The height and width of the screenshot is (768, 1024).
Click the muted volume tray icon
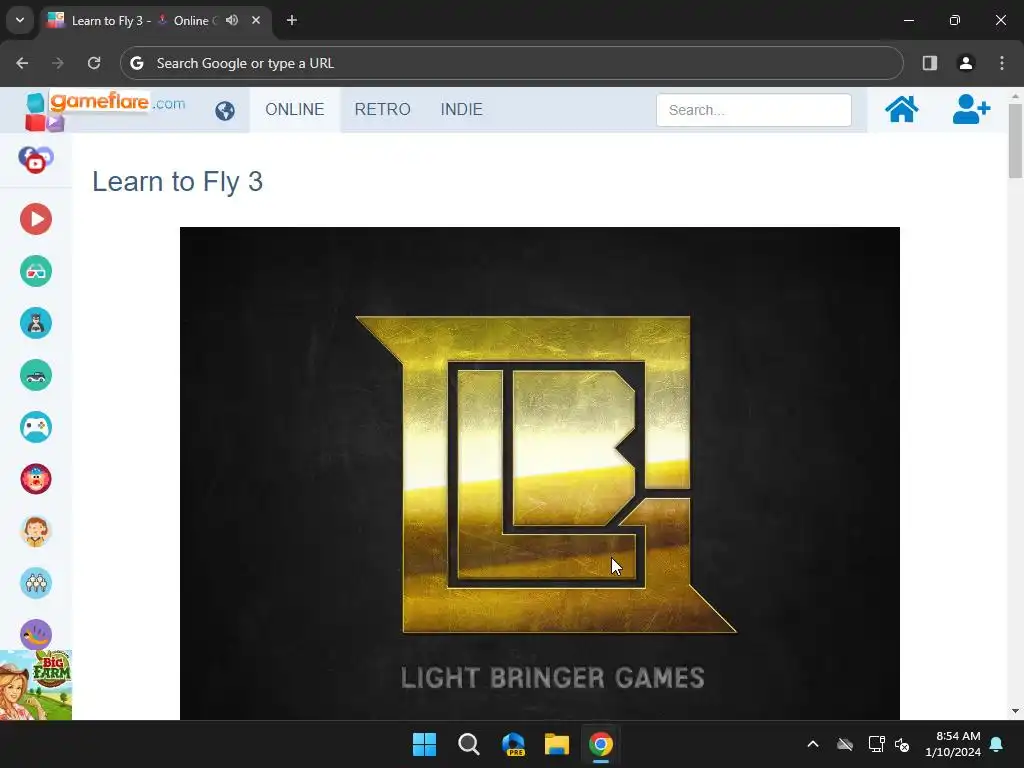point(903,744)
